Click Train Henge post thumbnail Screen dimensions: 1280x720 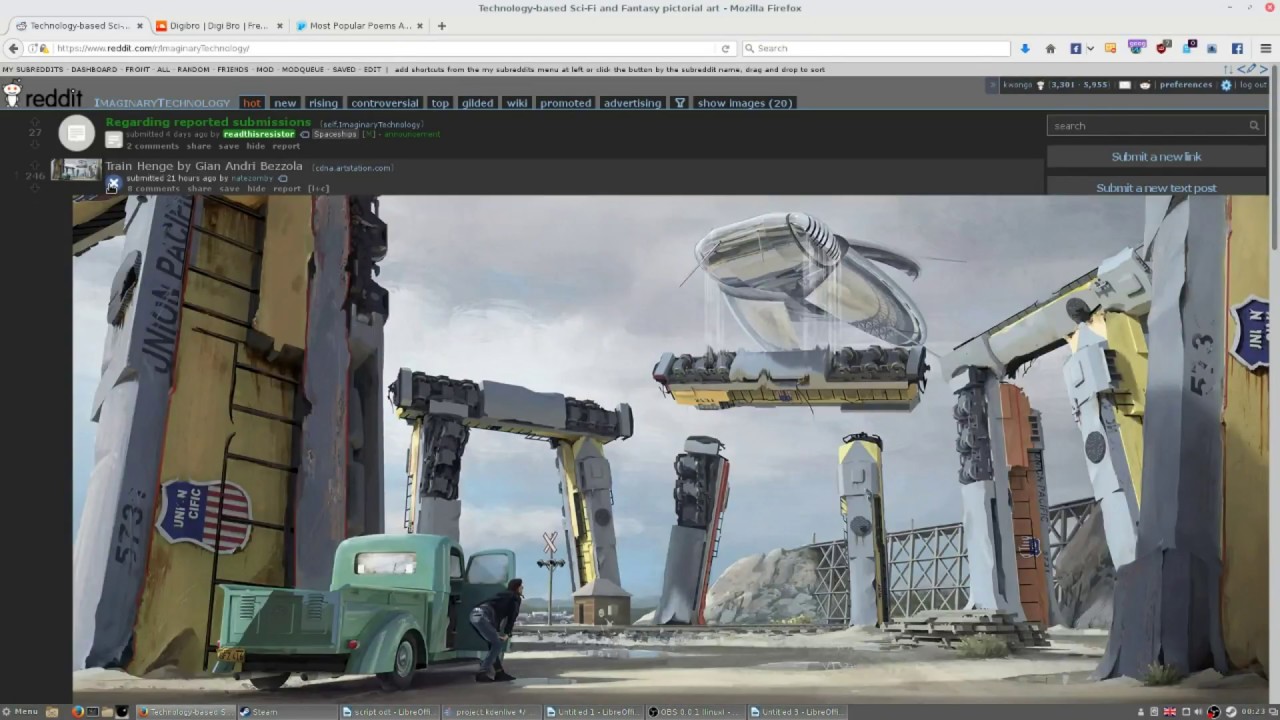click(76, 170)
